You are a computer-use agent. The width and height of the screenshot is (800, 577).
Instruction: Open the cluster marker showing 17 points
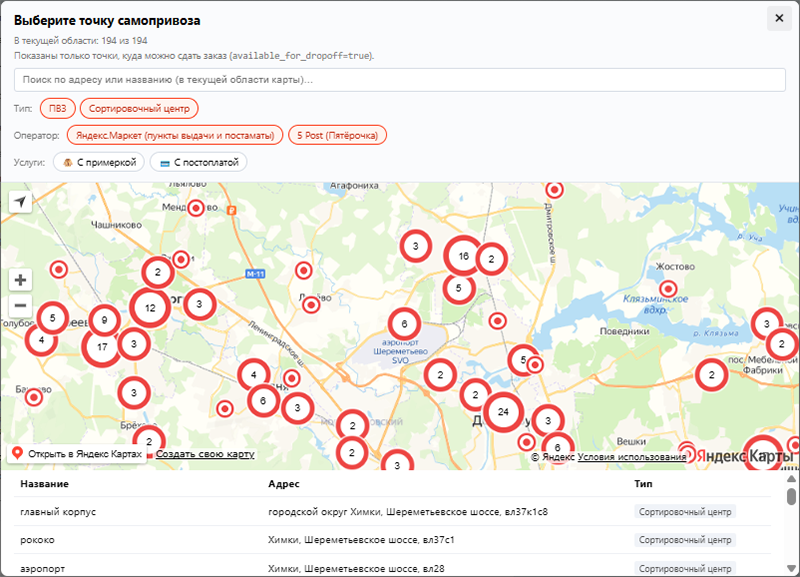point(102,347)
